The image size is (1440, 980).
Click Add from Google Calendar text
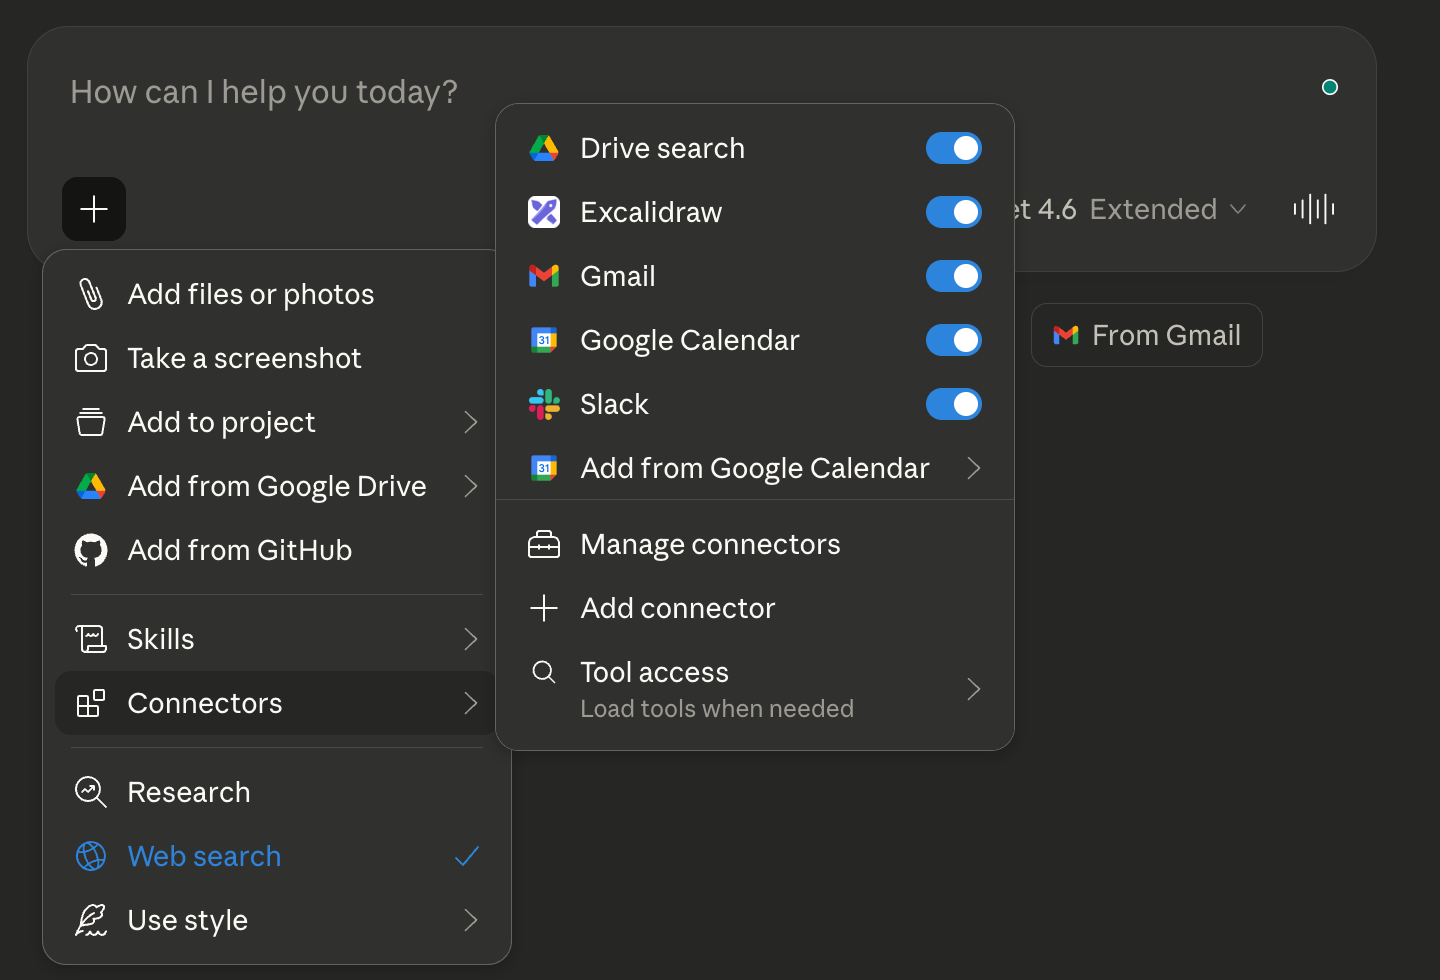(x=755, y=468)
